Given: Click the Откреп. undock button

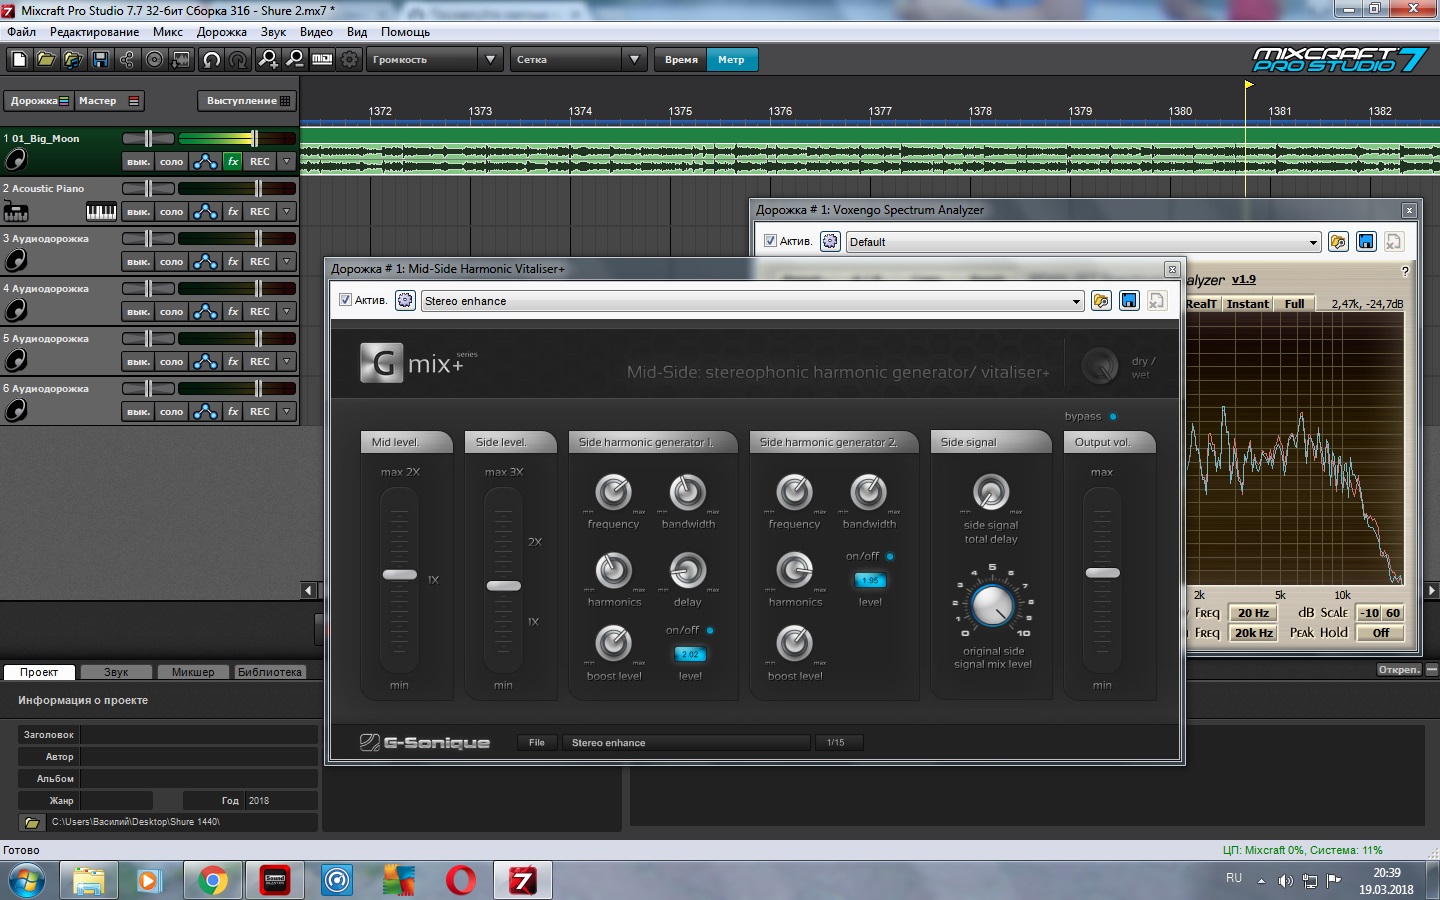Looking at the screenshot, I should pyautogui.click(x=1398, y=670).
